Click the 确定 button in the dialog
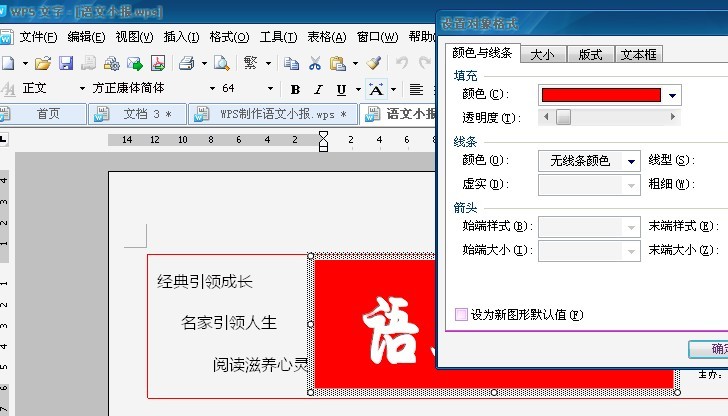728x416 pixels. click(709, 349)
